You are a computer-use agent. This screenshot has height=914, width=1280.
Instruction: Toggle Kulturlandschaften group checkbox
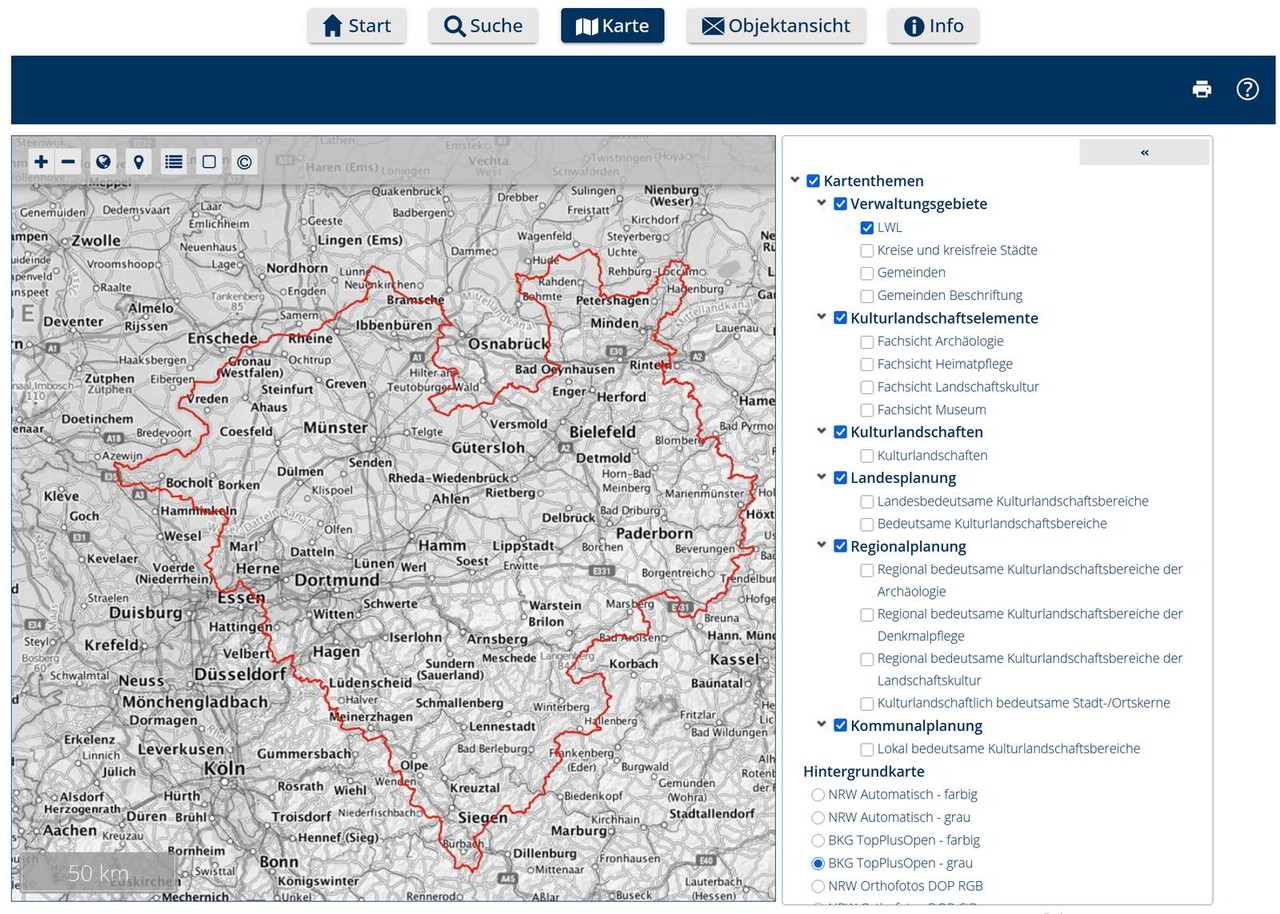[x=840, y=432]
